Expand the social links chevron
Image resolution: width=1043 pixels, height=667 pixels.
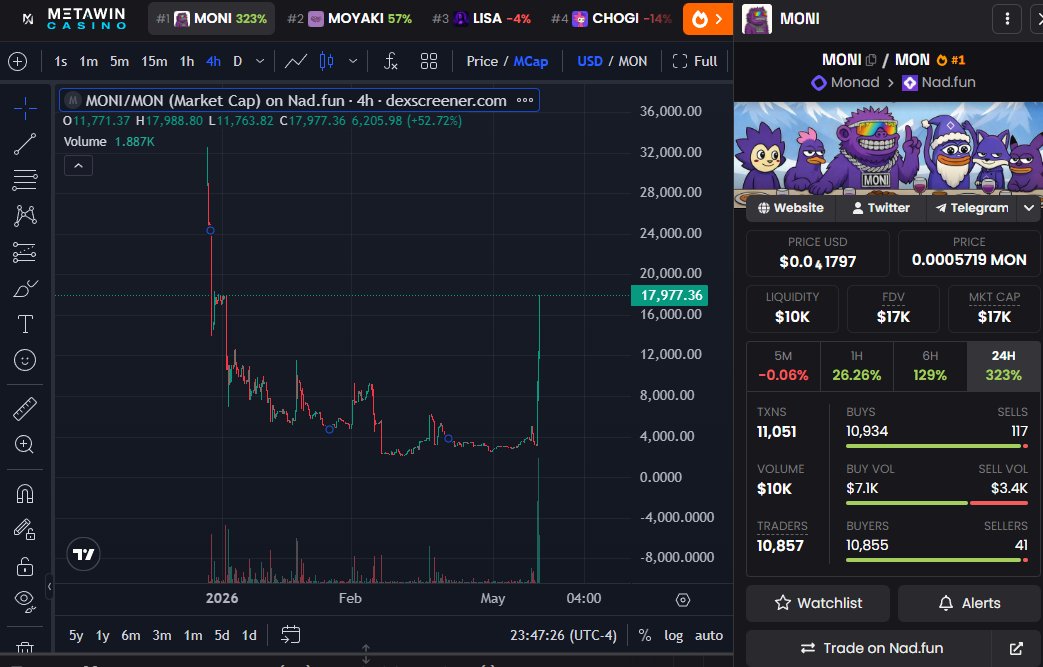click(1028, 208)
